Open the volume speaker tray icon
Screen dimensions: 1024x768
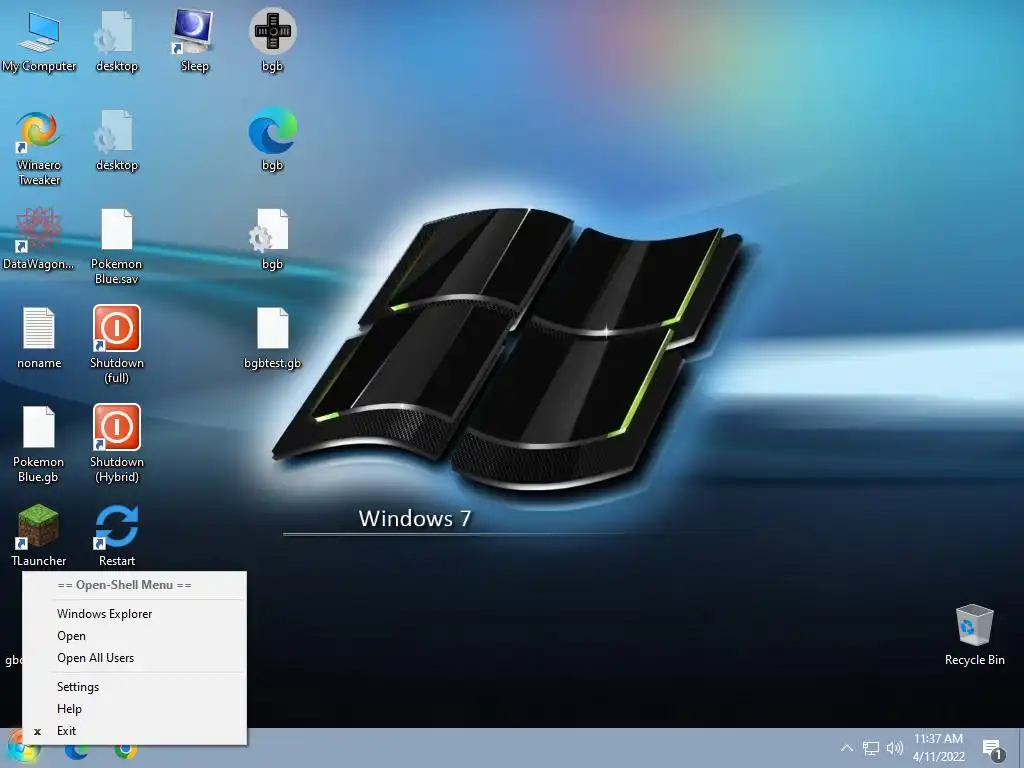[x=895, y=748]
